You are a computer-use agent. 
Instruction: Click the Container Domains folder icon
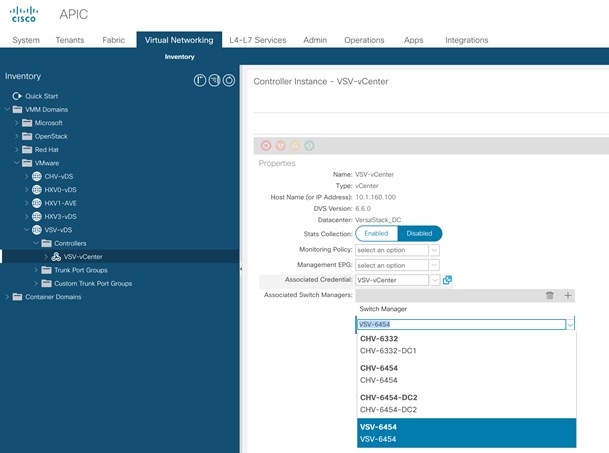point(17,297)
